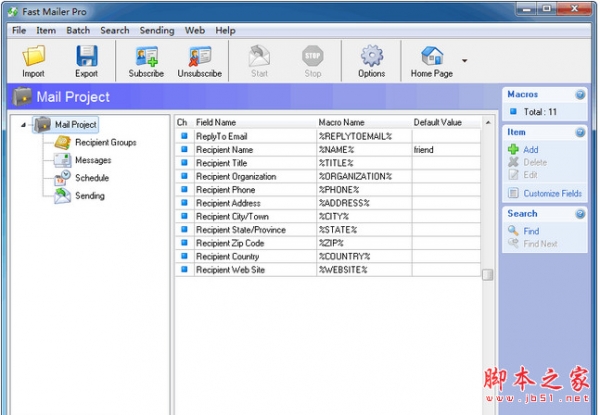Click the Customize Fields list icon

(x=513, y=193)
